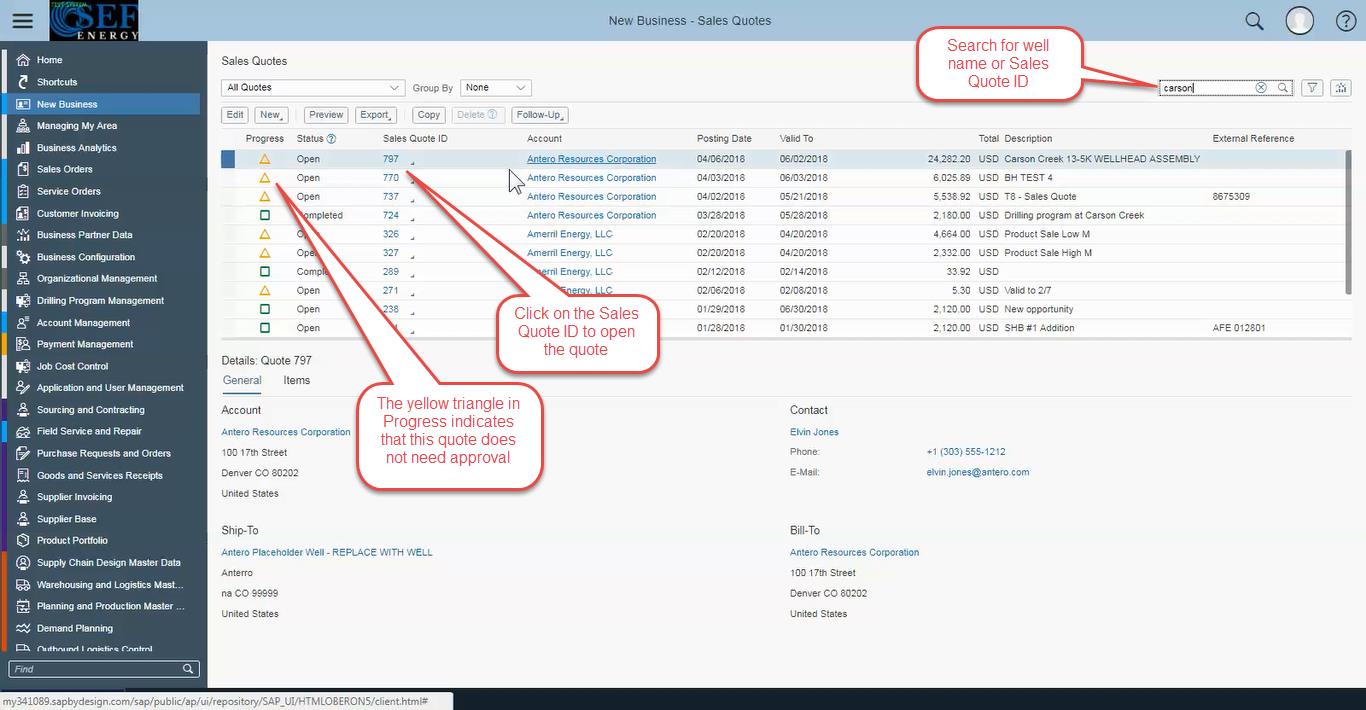Click the Status column help icon
This screenshot has width=1366, height=710.
[331, 139]
